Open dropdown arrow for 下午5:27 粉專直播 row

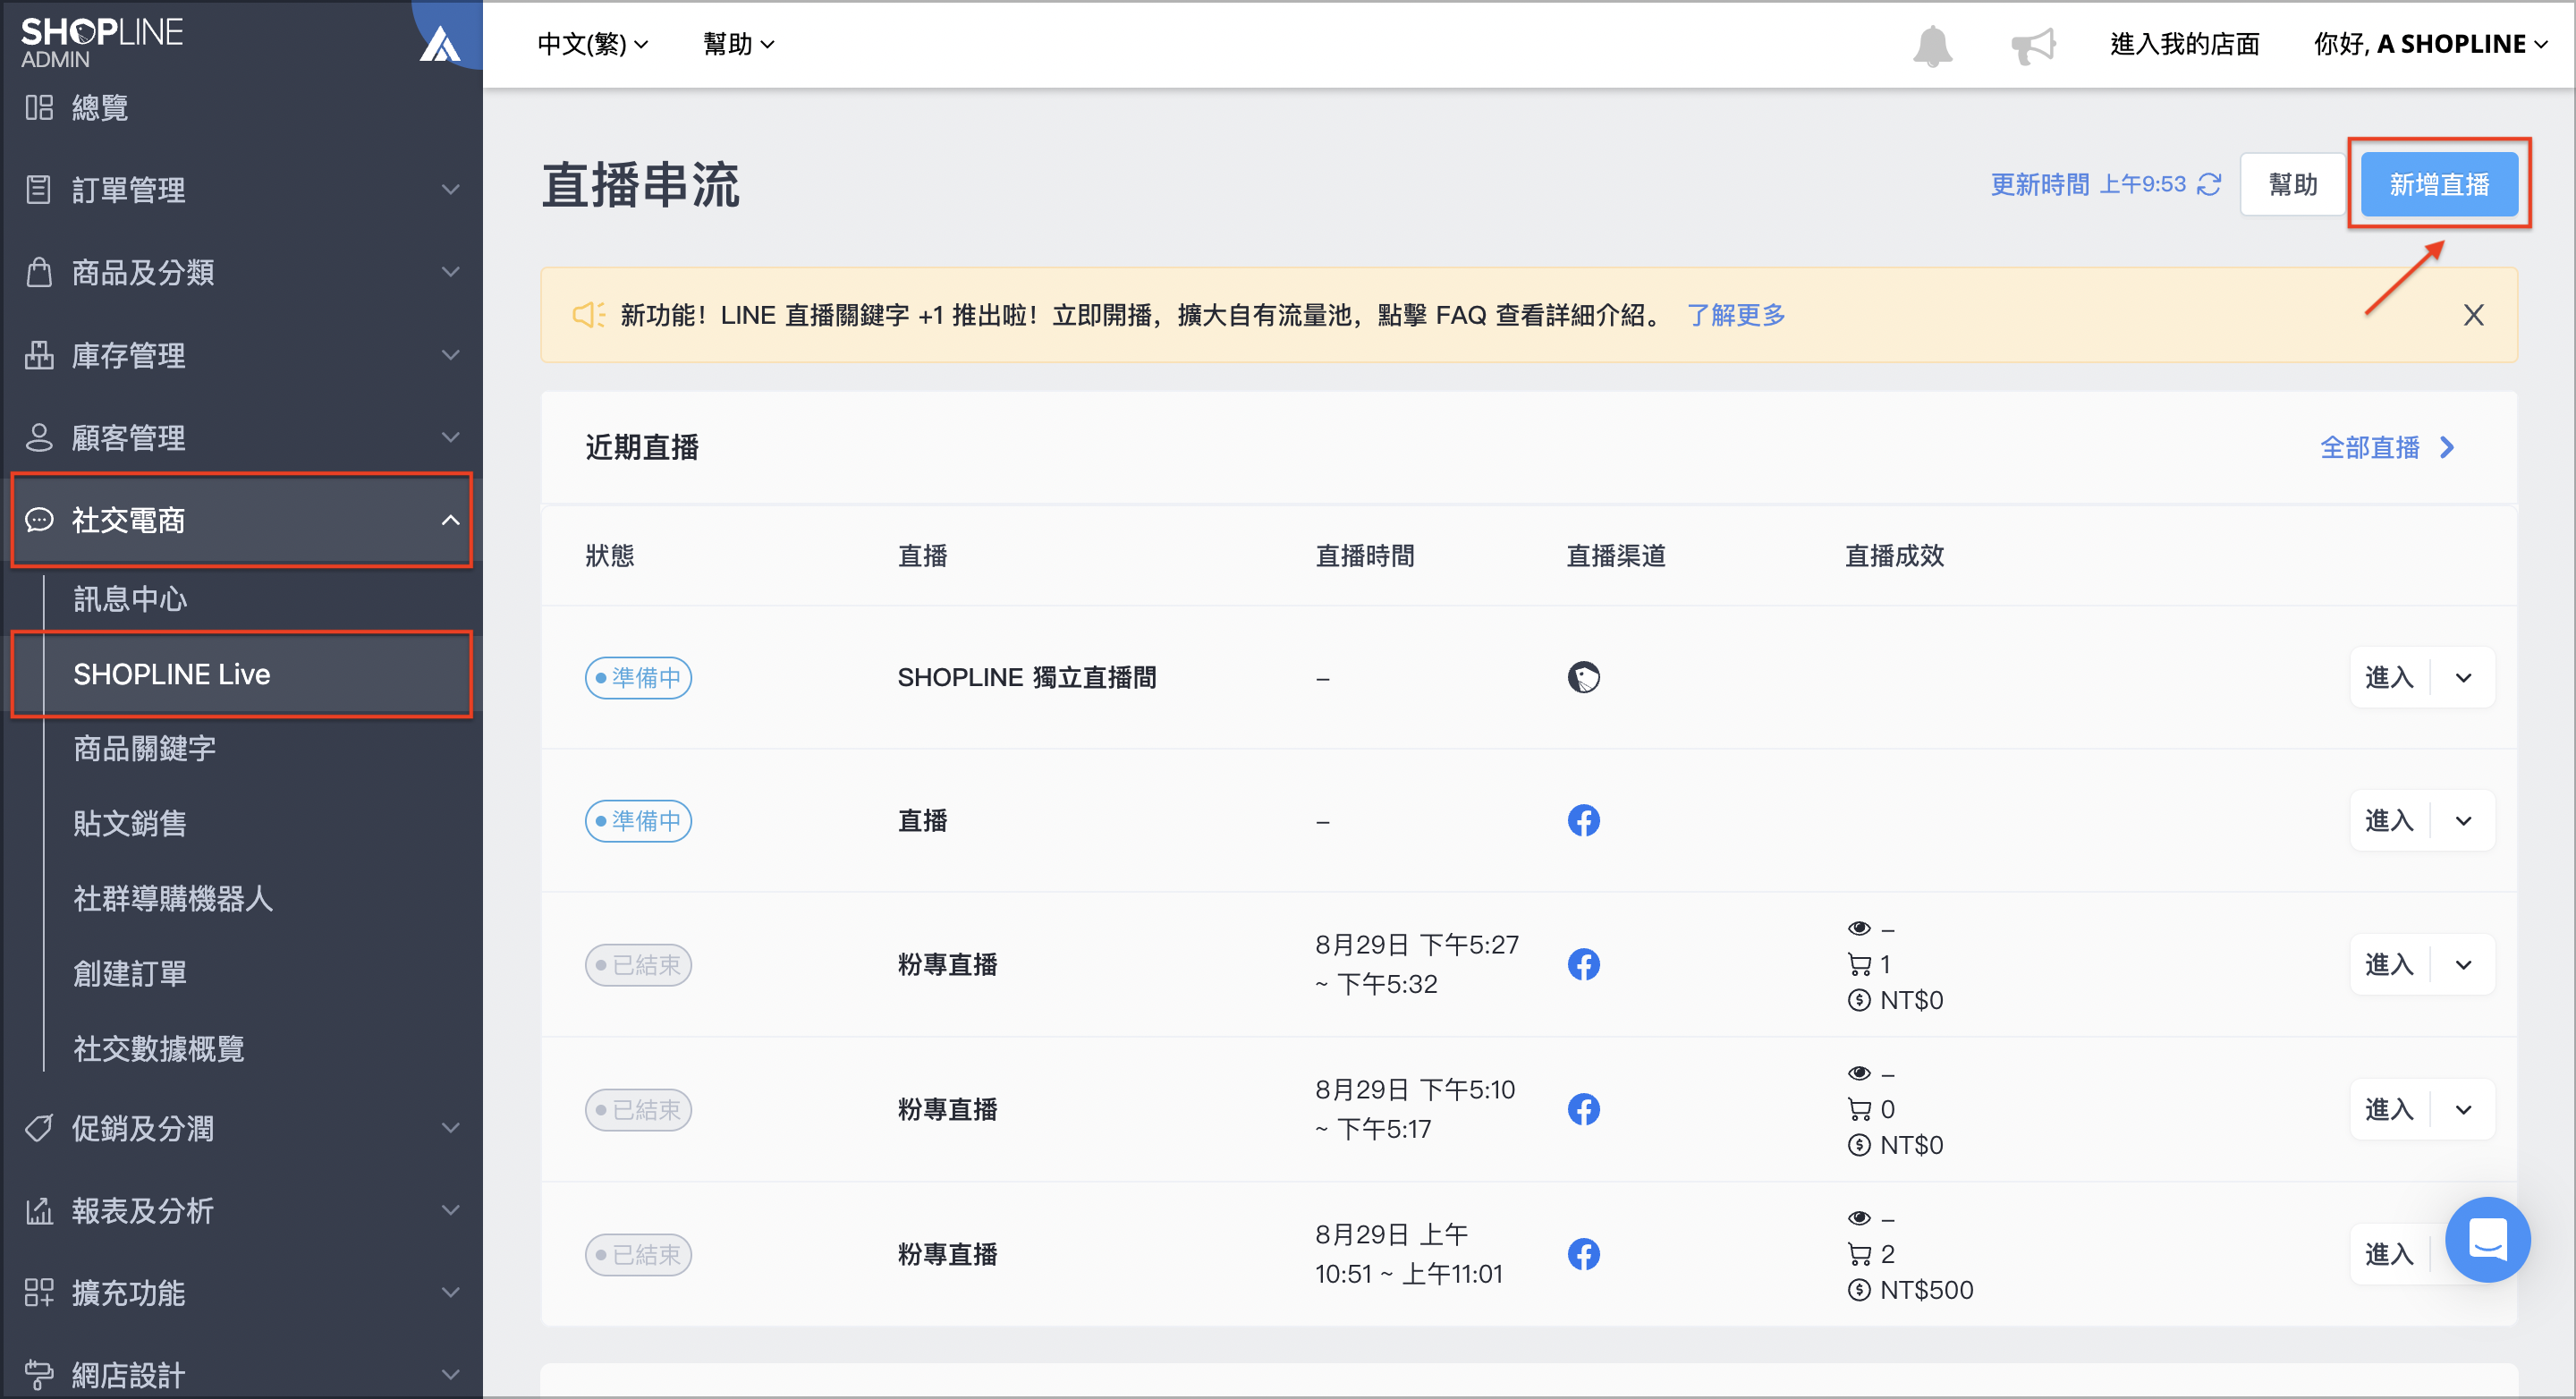tap(2464, 964)
